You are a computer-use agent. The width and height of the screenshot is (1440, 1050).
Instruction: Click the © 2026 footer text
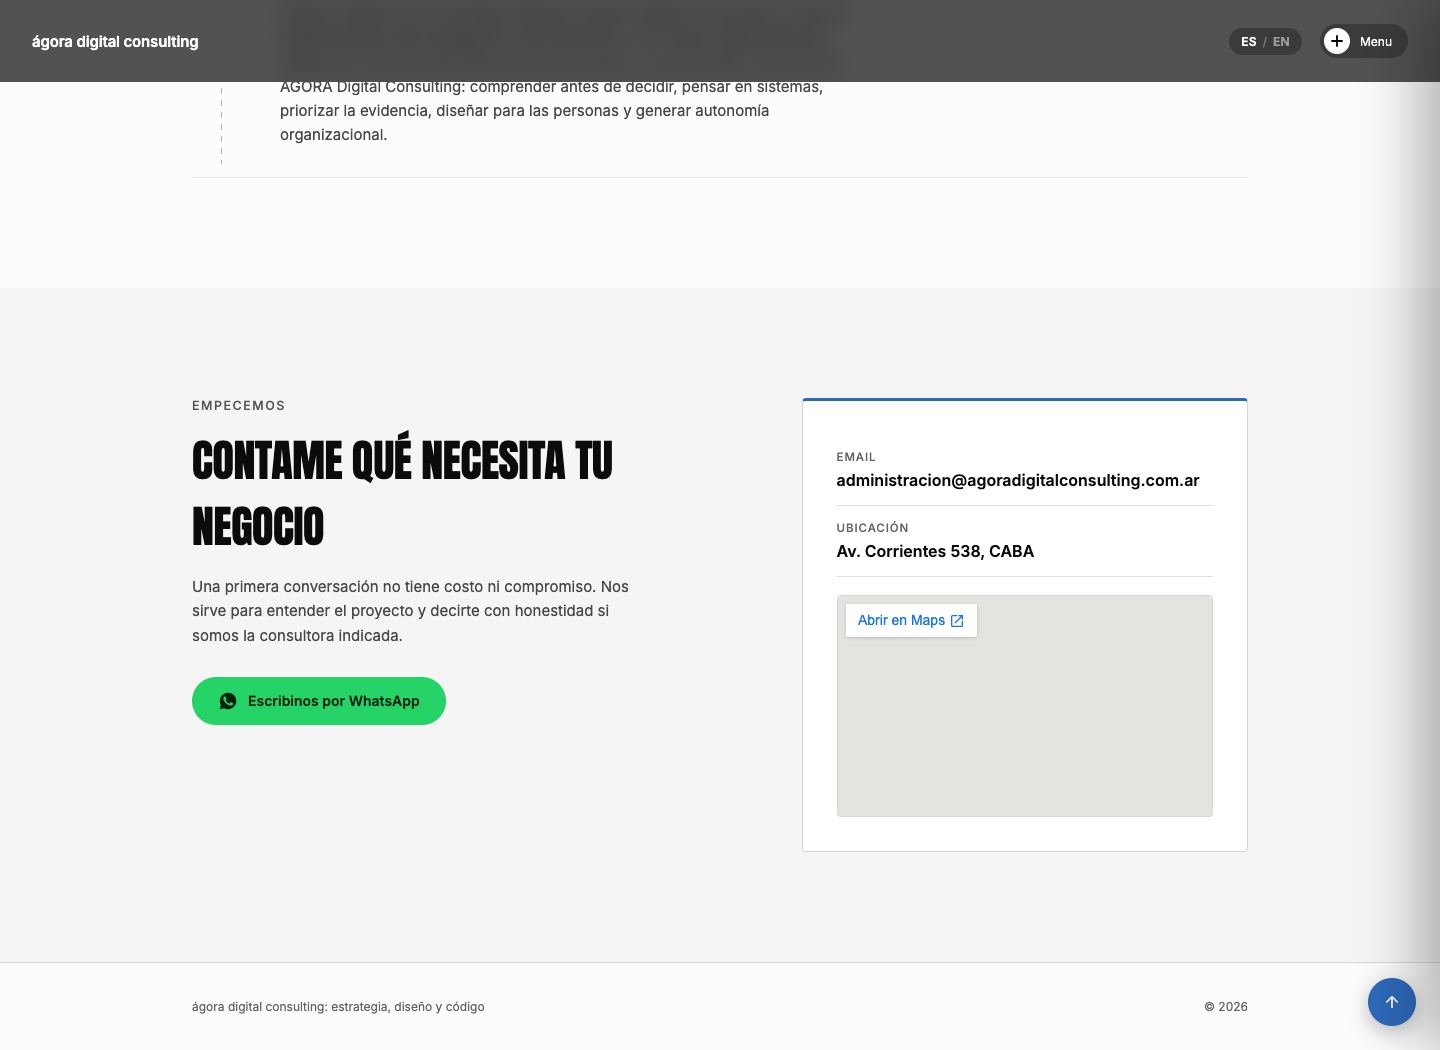[1226, 1007]
